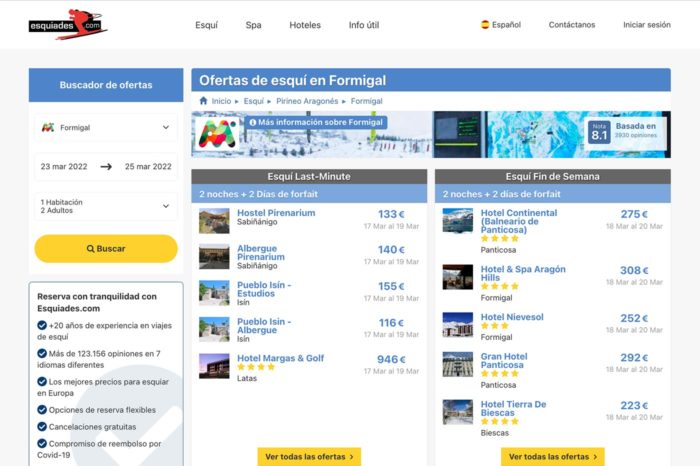This screenshot has width=700, height=466.
Task: Open Hotel Continental (Balneario de Panticosa)
Action: 519,221
